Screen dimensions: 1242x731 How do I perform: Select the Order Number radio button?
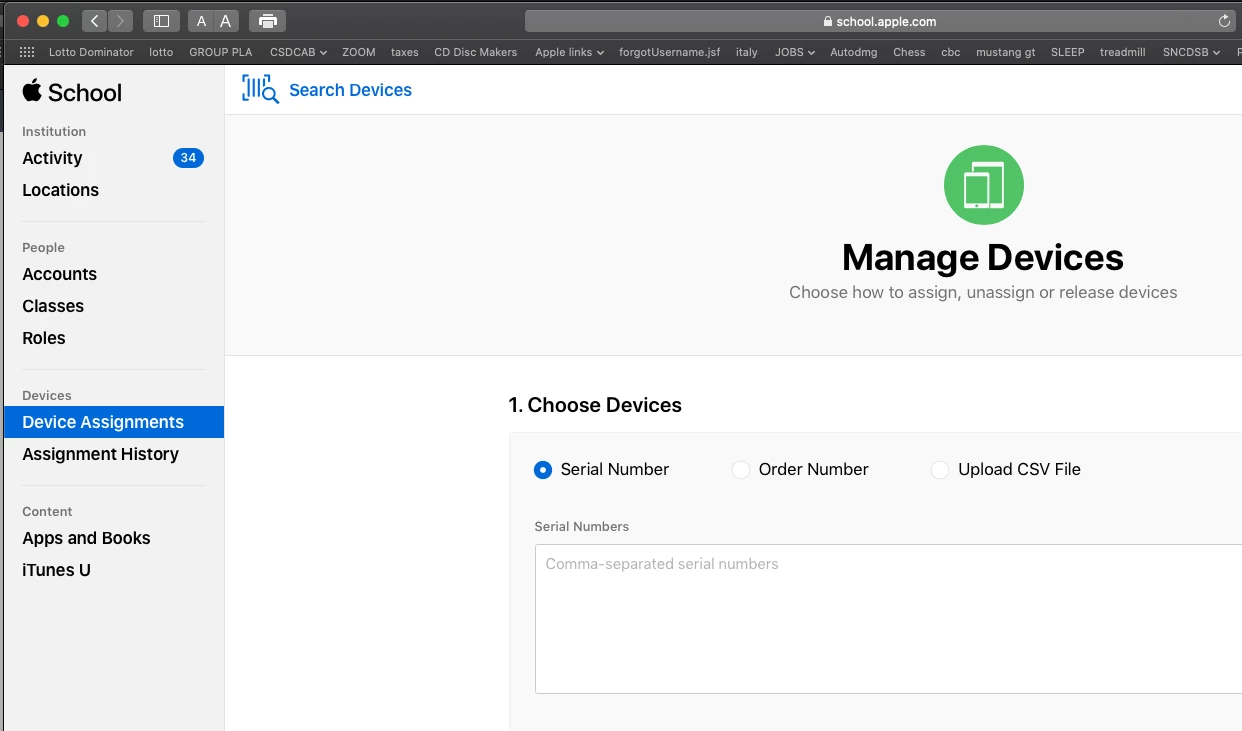point(741,470)
